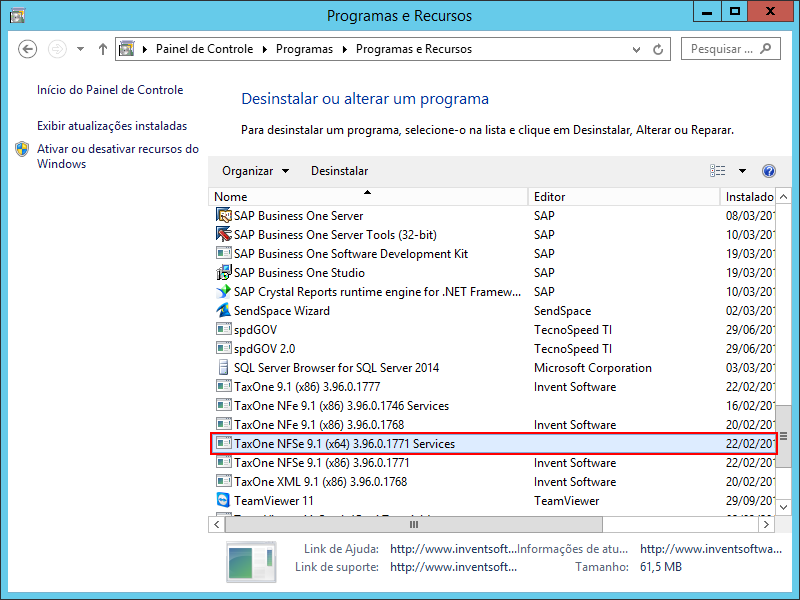Sort by the Instalado column header

(x=748, y=196)
